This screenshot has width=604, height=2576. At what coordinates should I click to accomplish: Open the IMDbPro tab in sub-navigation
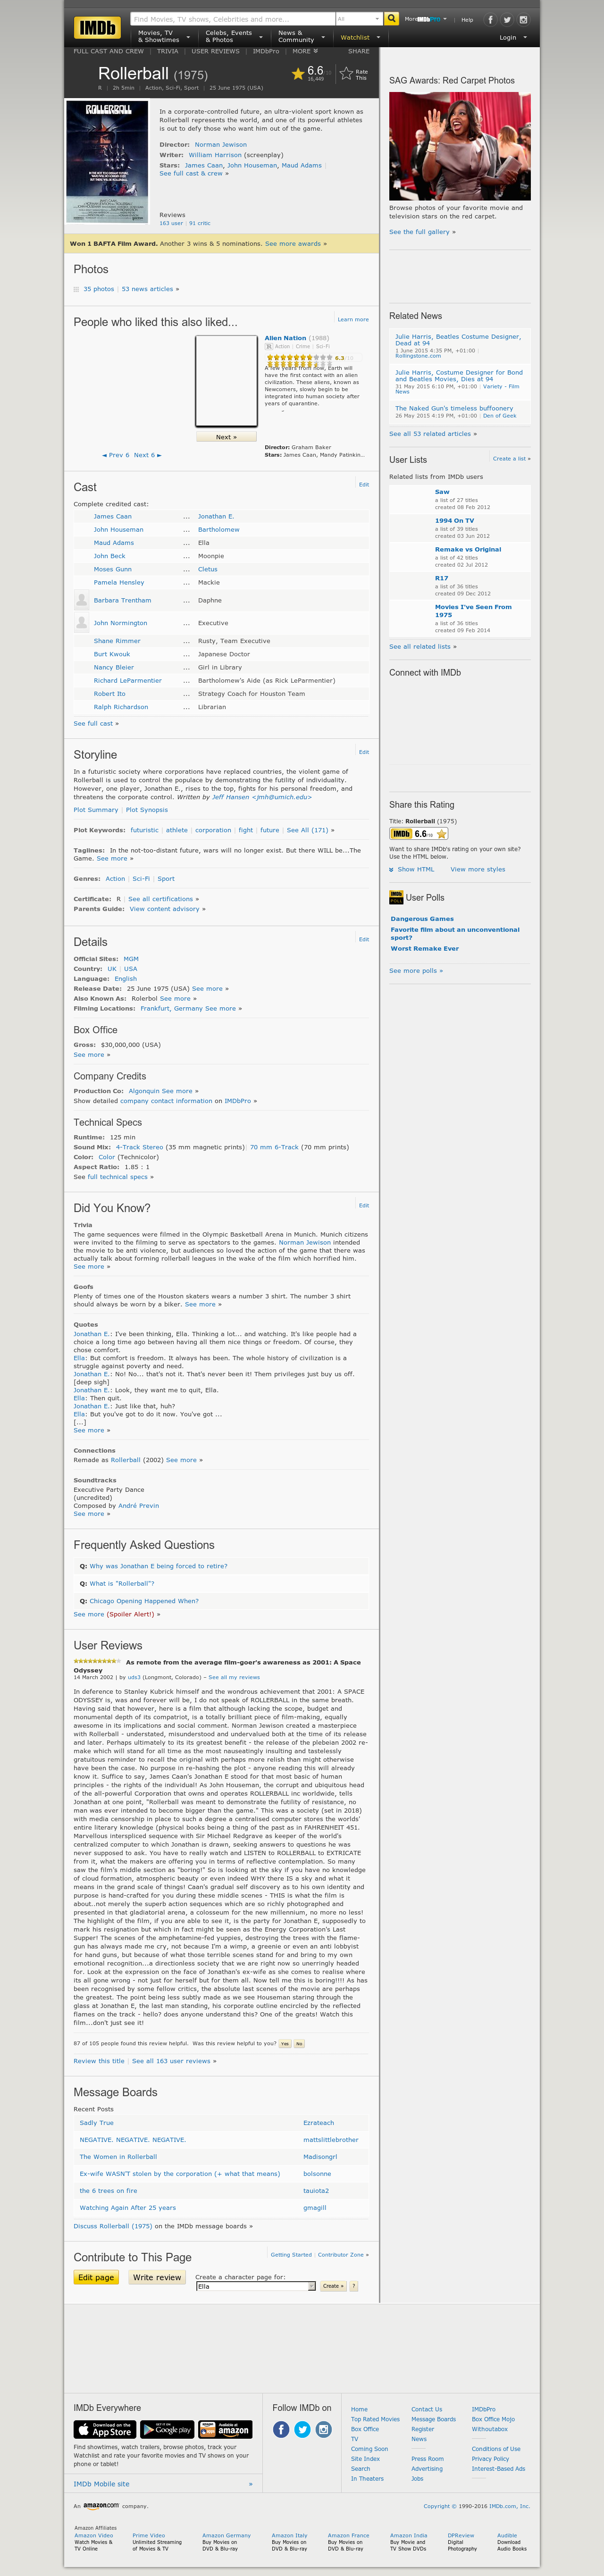pos(266,51)
